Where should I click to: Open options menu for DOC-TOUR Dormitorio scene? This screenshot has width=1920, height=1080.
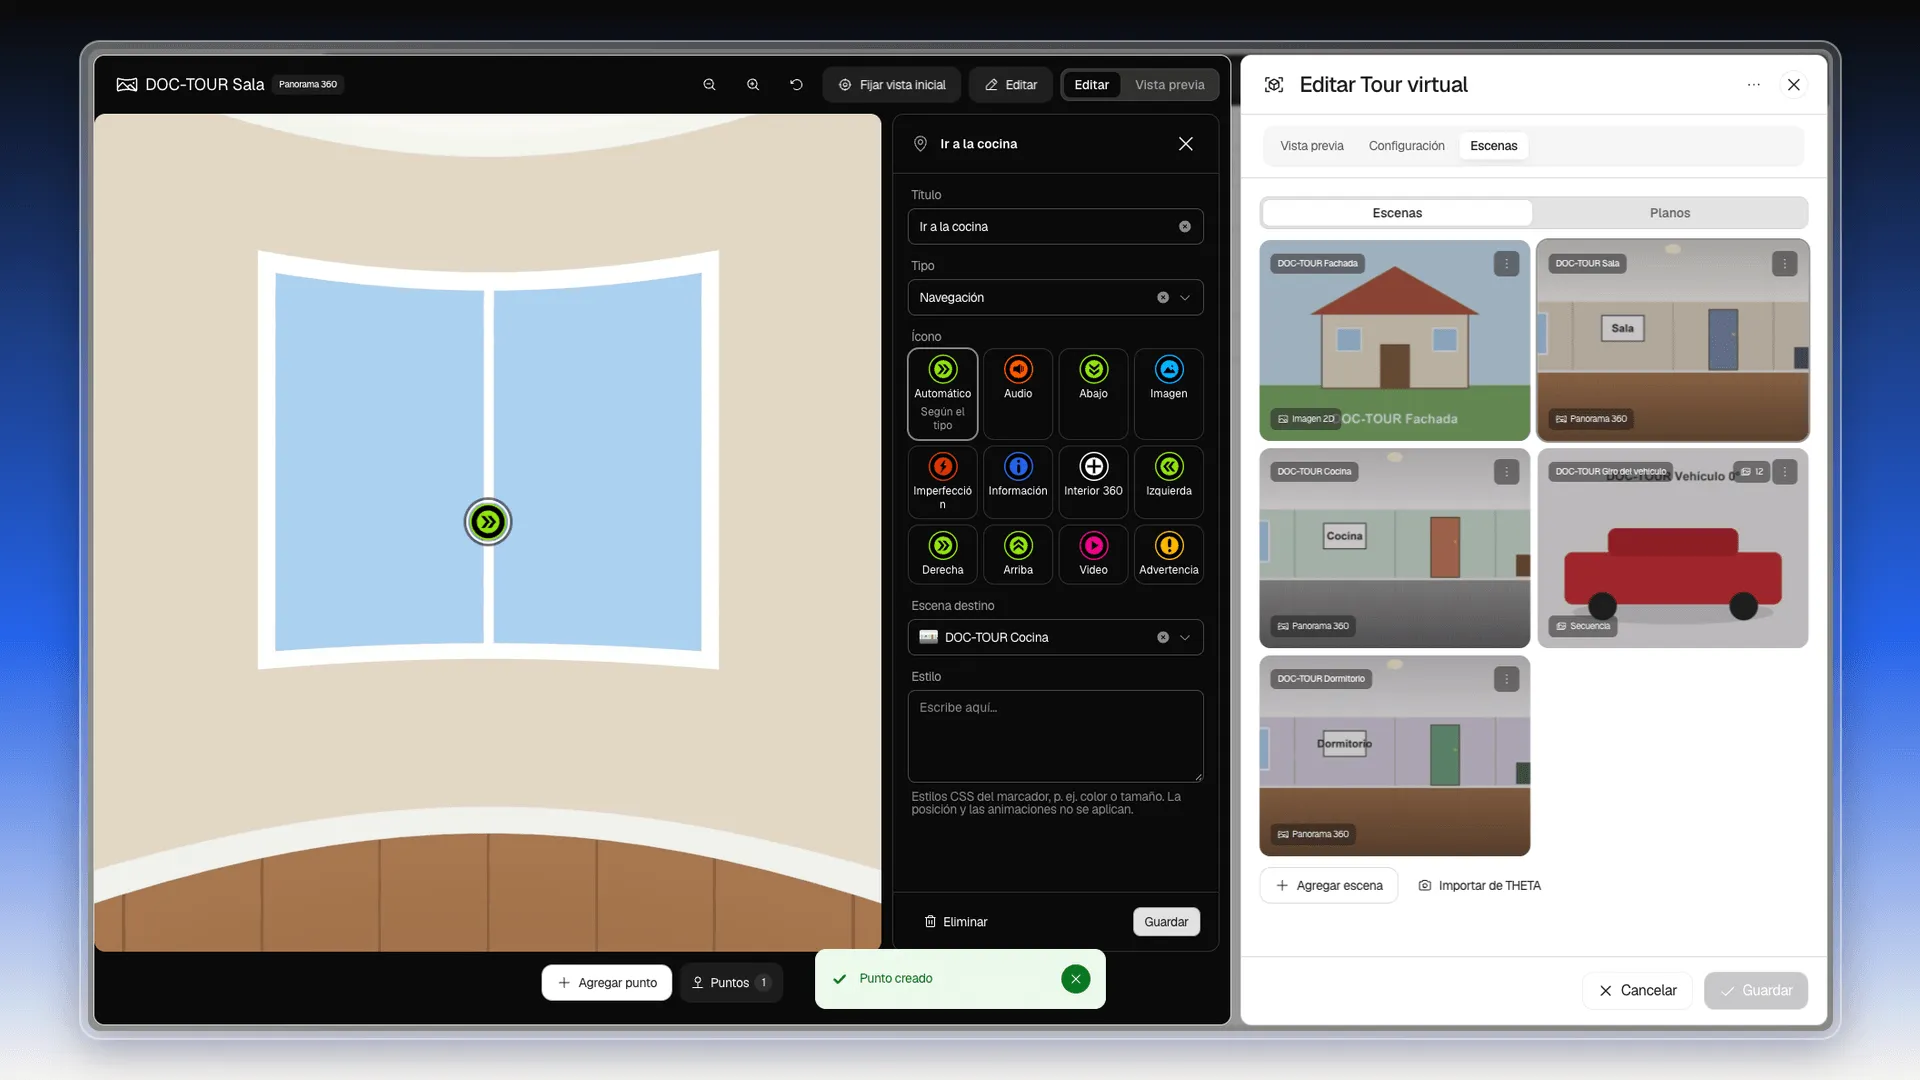pyautogui.click(x=1506, y=679)
